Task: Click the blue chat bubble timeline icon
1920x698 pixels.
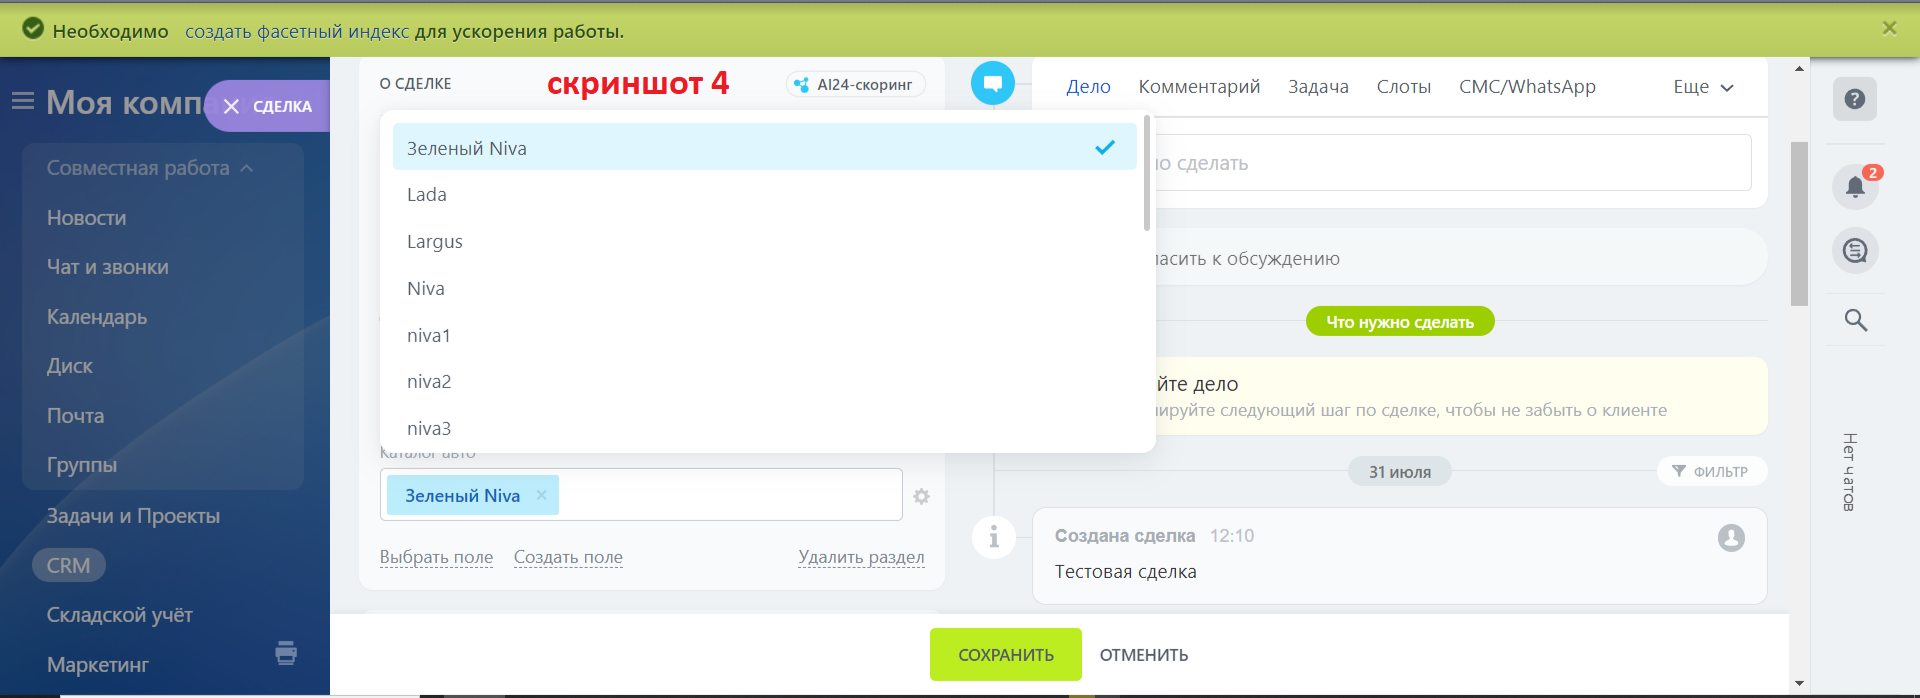Action: (x=992, y=83)
